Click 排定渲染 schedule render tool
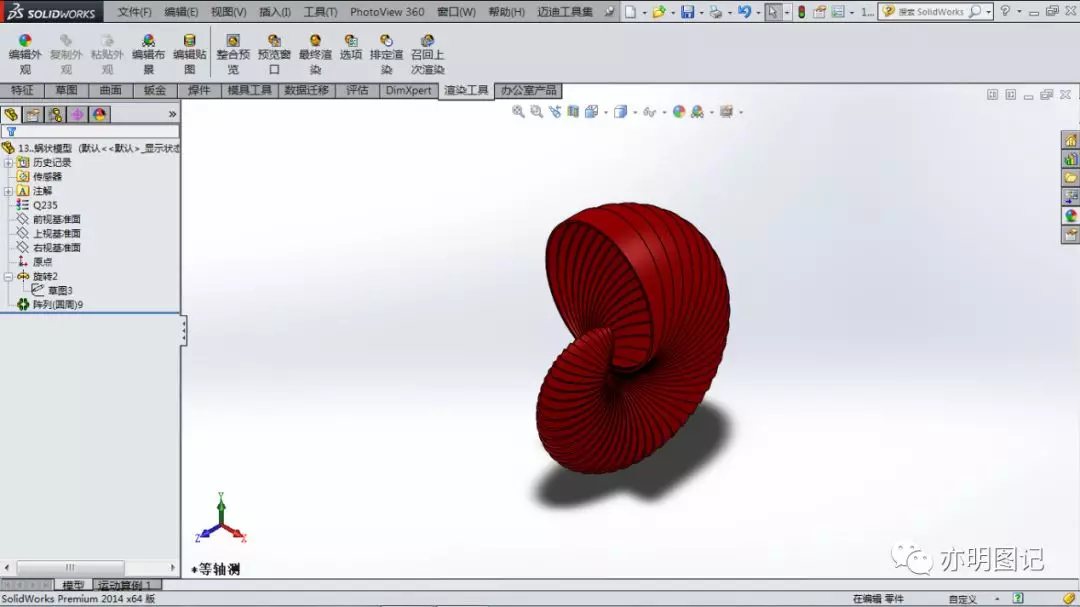This screenshot has height=607, width=1080. click(x=386, y=54)
